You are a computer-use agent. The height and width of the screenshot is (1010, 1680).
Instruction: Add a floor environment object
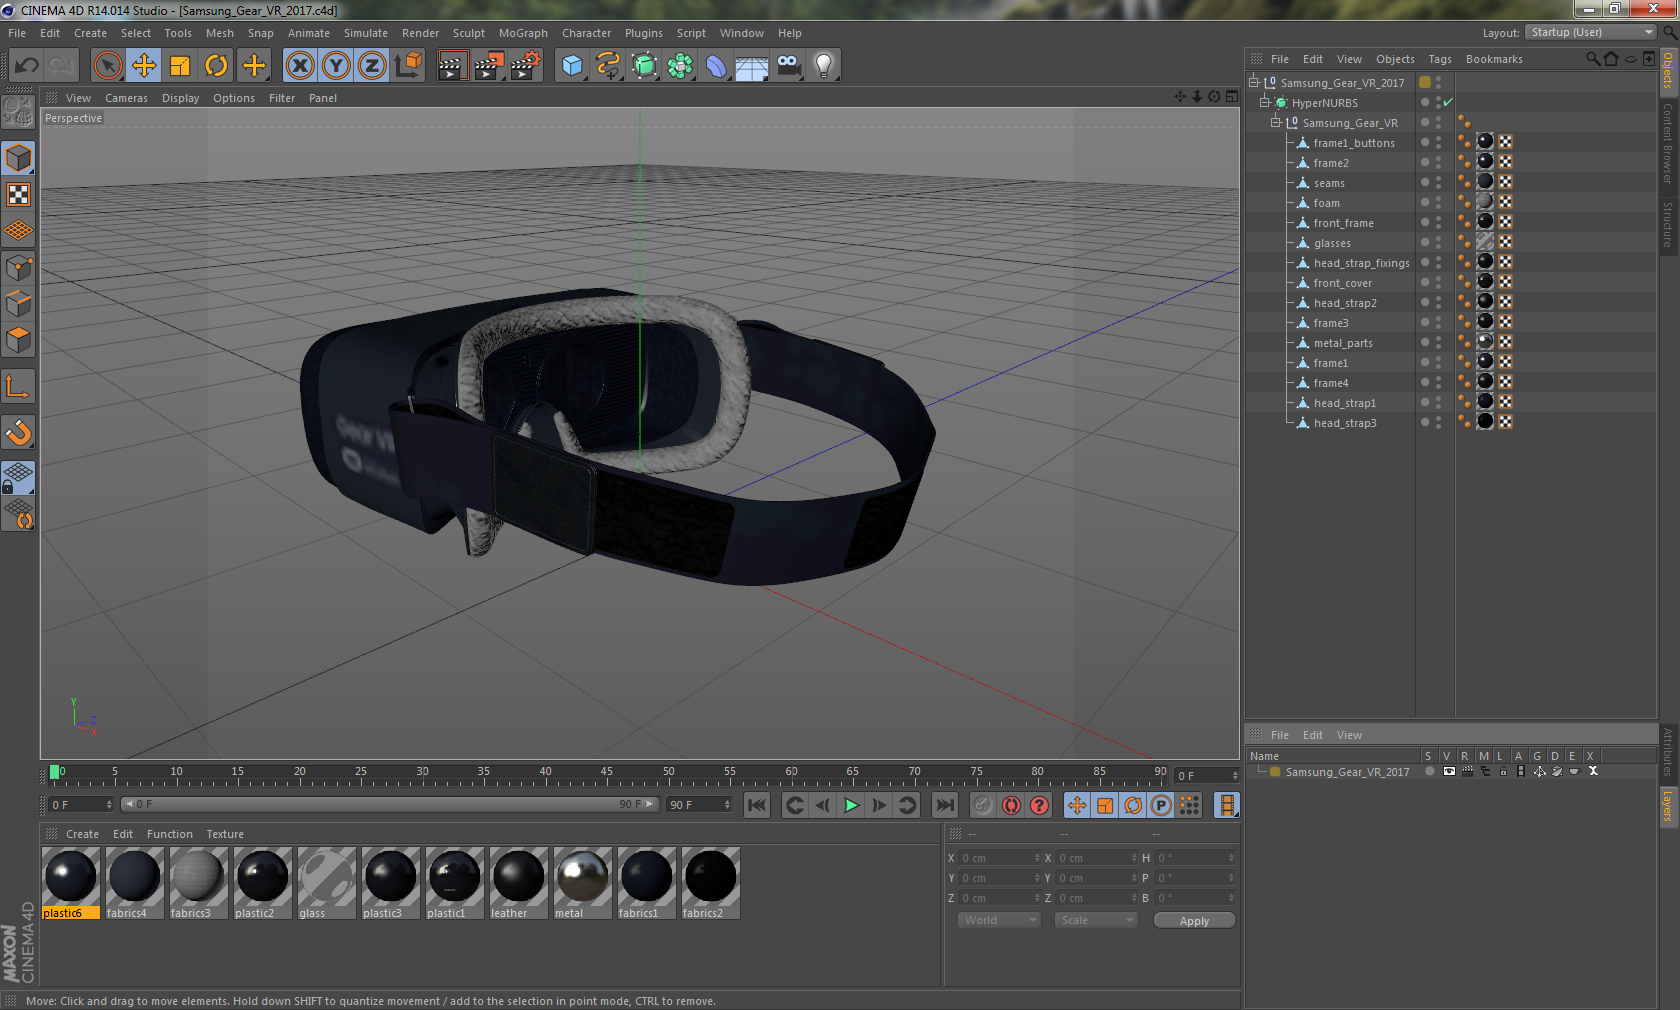tap(752, 66)
